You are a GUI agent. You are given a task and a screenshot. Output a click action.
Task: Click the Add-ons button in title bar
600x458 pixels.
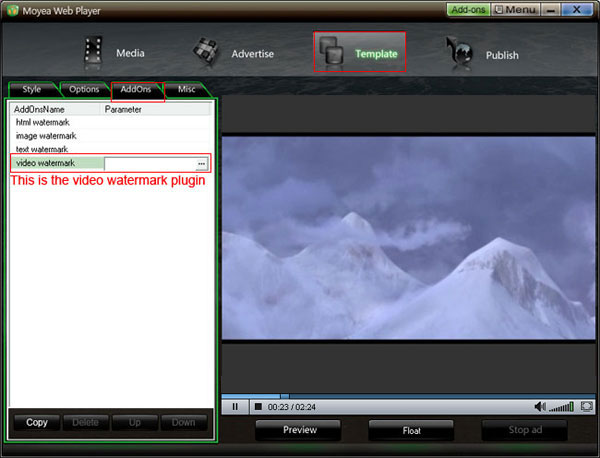[468, 10]
